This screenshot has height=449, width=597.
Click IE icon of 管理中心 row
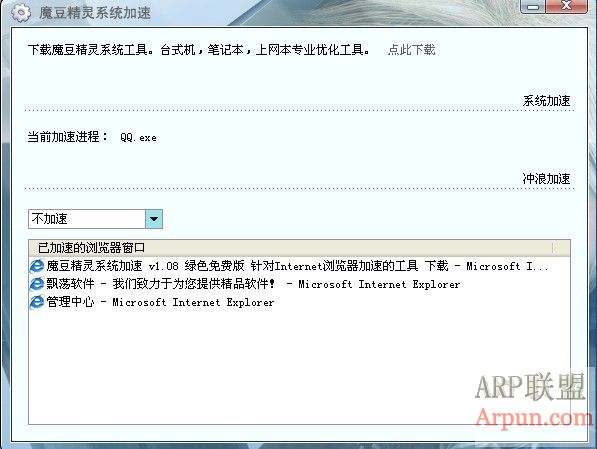click(37, 302)
